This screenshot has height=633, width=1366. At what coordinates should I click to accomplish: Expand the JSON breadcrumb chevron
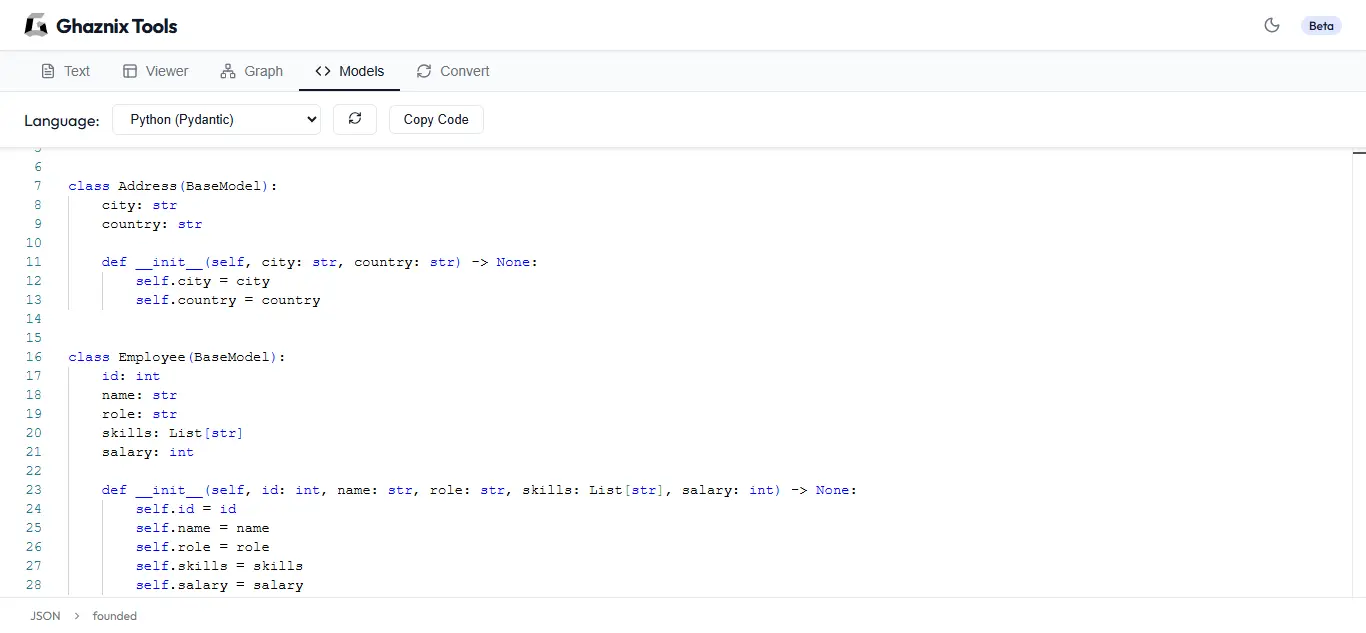pos(75,616)
